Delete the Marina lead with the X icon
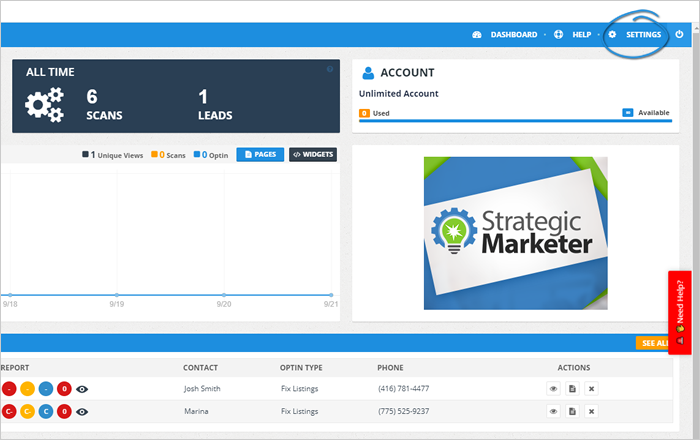 (x=591, y=411)
